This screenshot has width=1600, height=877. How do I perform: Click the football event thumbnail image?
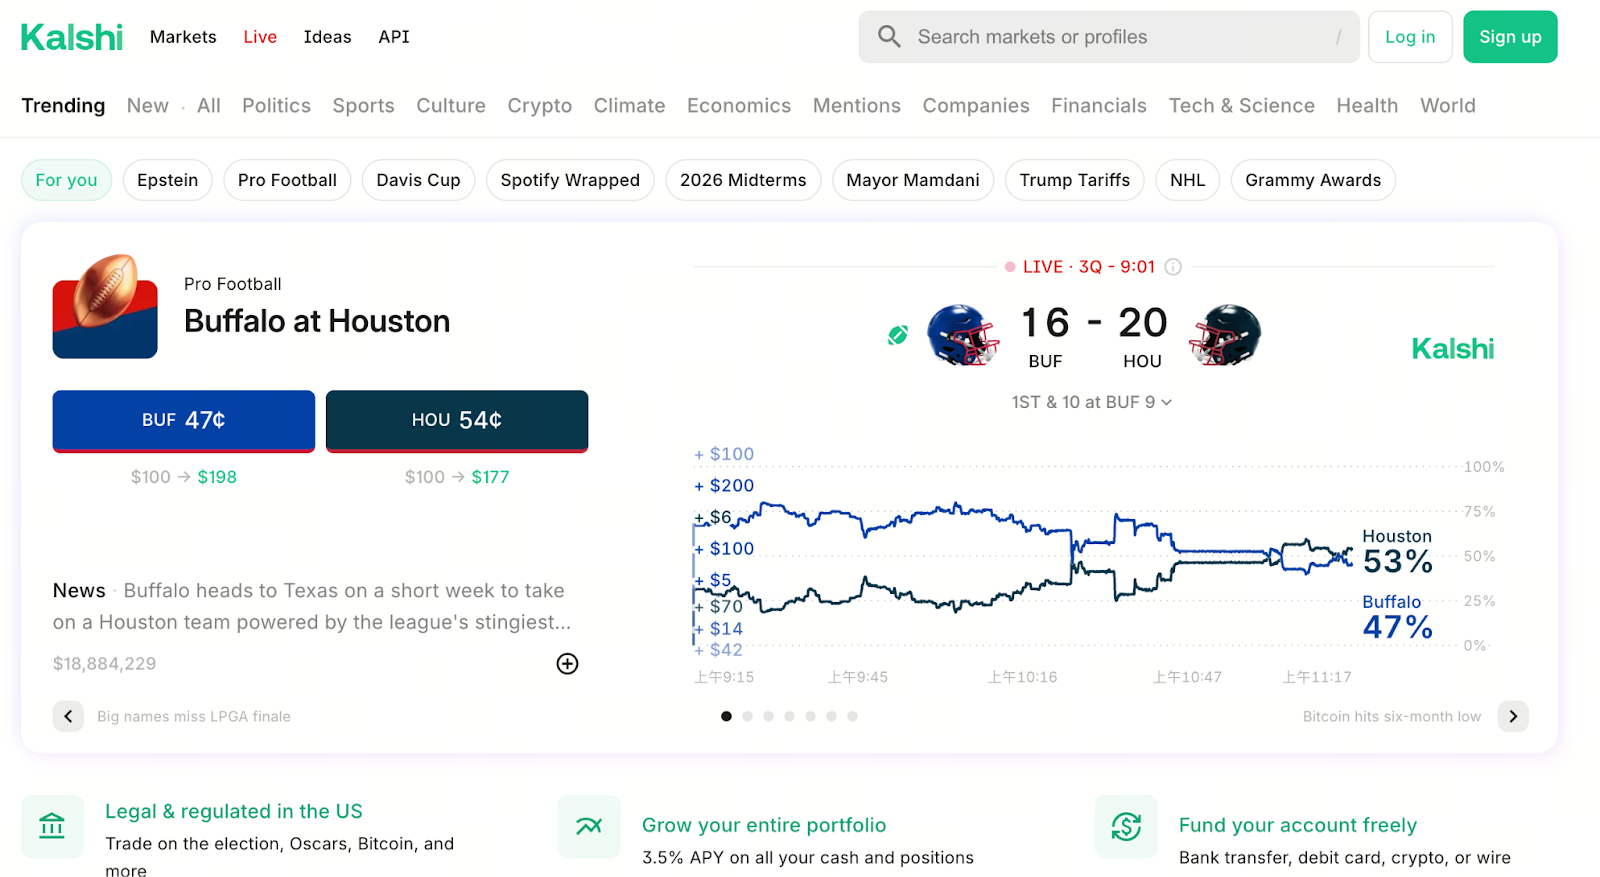[105, 306]
